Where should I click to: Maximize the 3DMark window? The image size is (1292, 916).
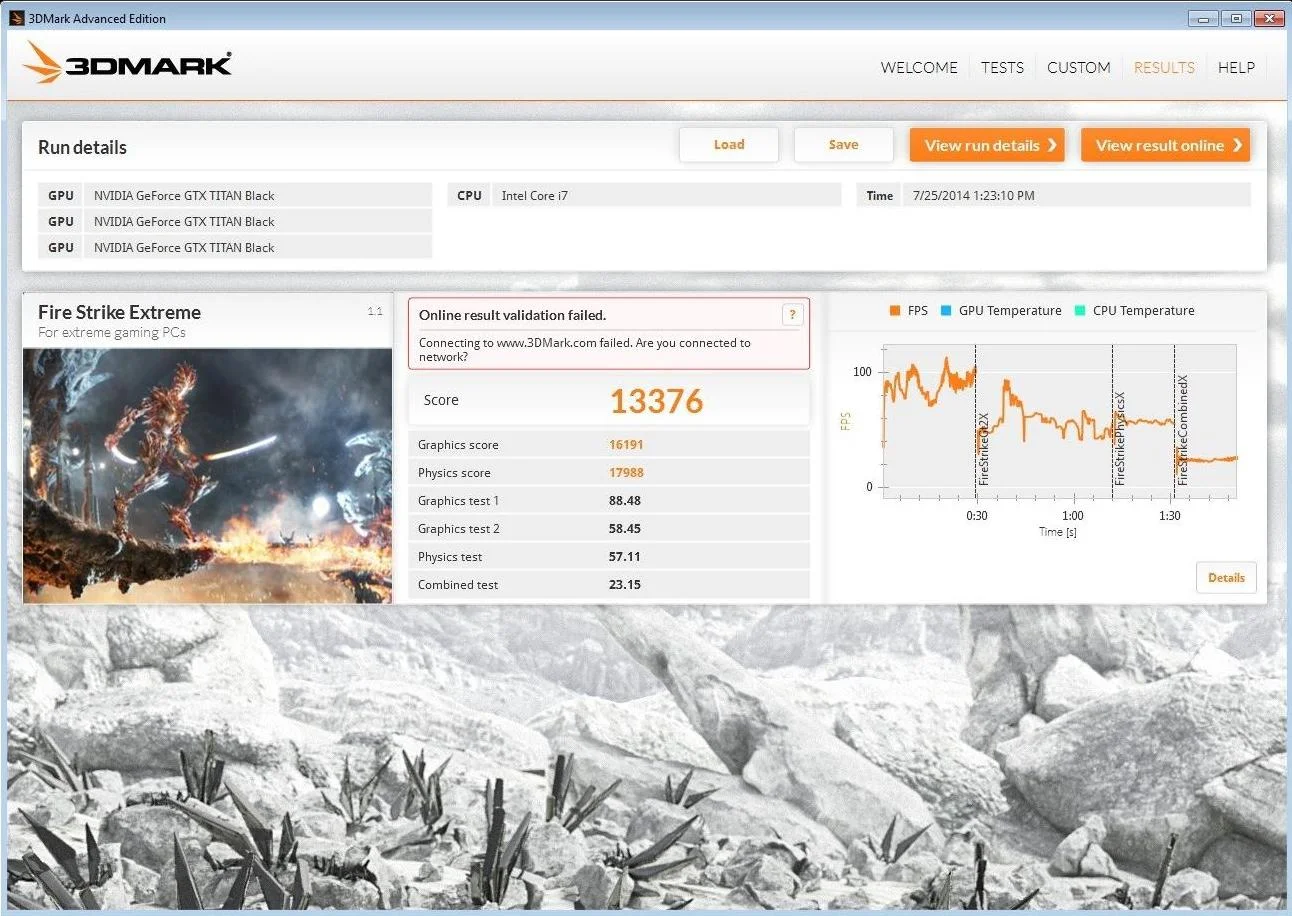coord(1237,18)
